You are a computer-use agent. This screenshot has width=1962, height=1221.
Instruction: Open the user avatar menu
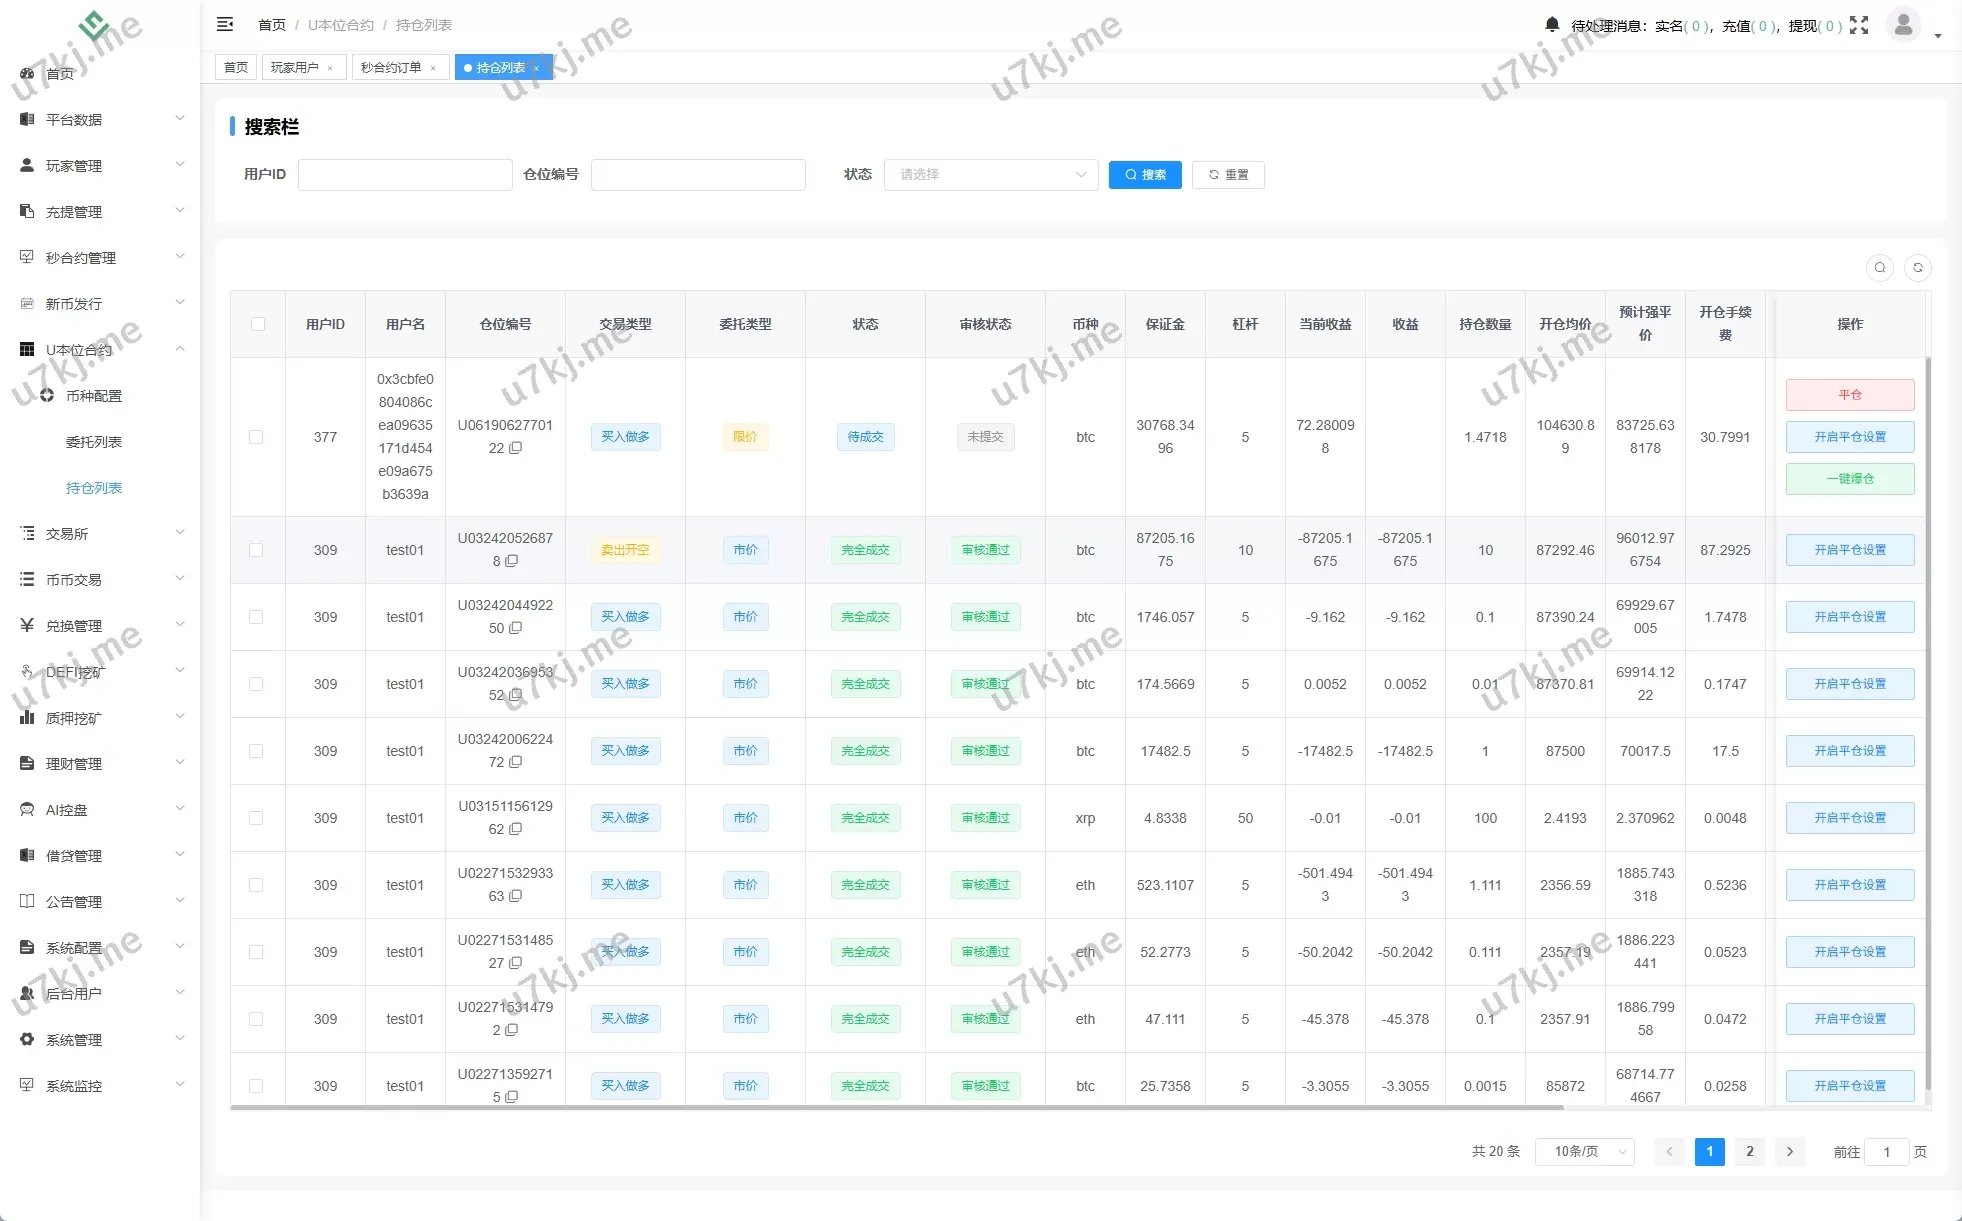[1903, 24]
